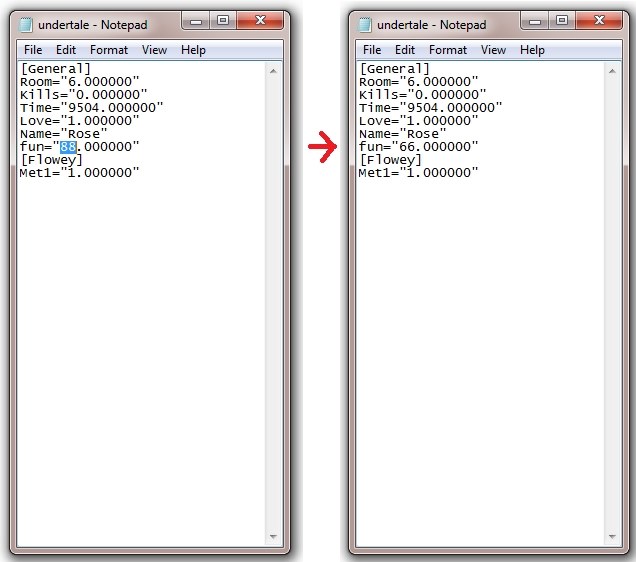Image resolution: width=636 pixels, height=562 pixels.
Task: Close the right Notepad window
Action: coord(599,21)
